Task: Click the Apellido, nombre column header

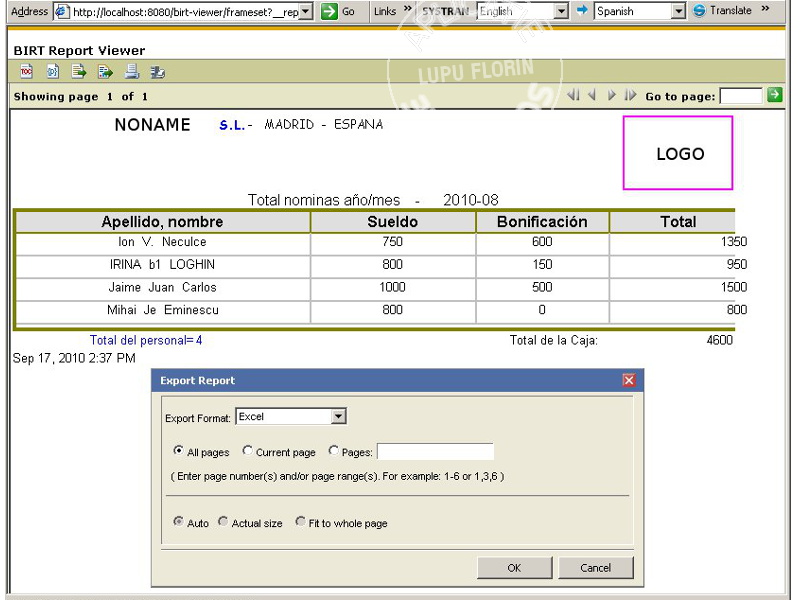Action: (162, 221)
